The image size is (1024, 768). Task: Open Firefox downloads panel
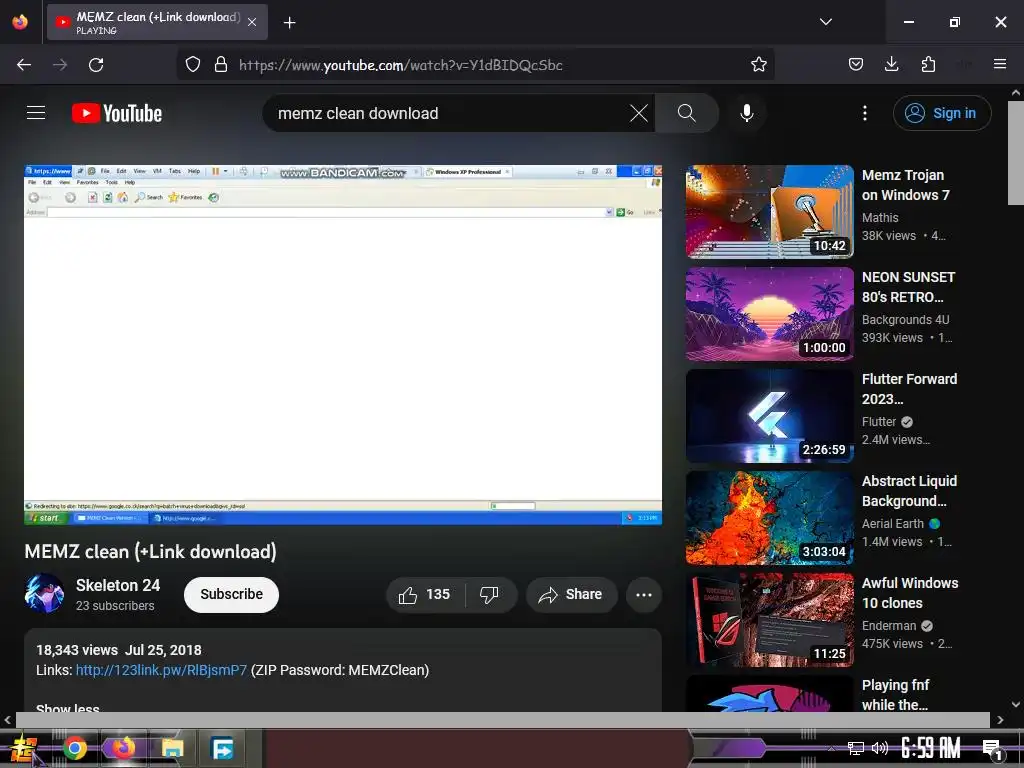[x=891, y=65]
